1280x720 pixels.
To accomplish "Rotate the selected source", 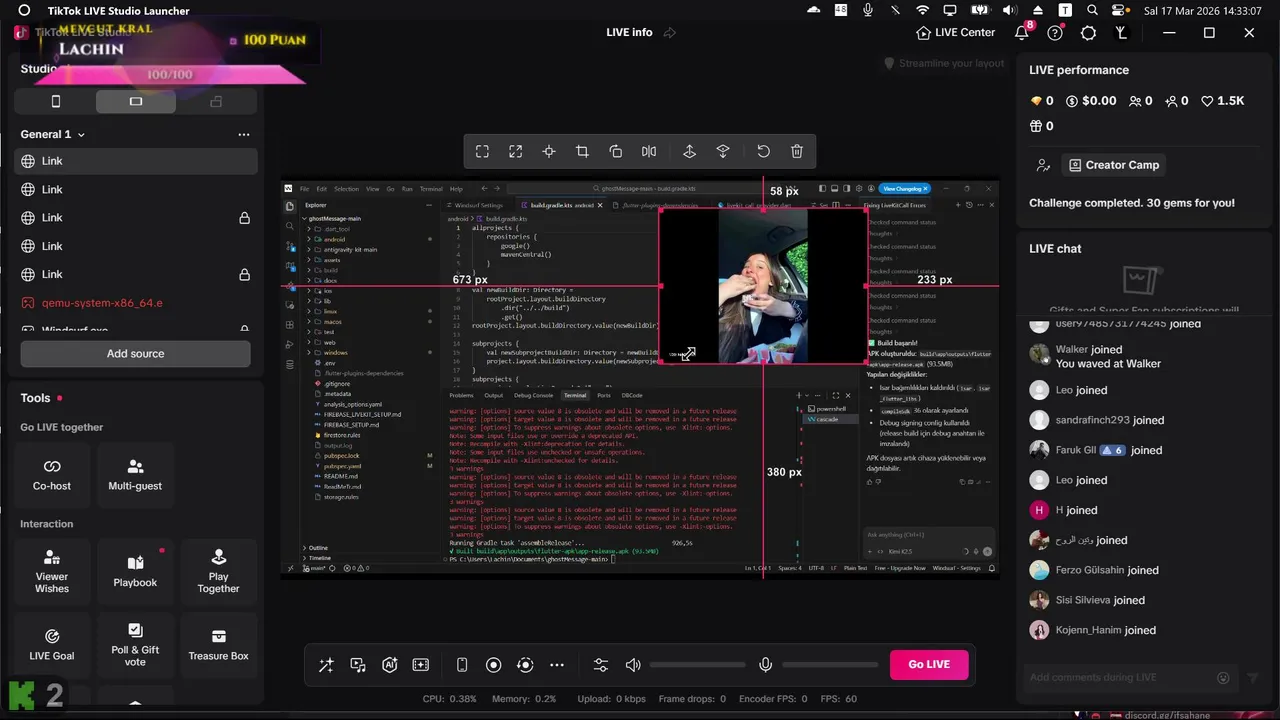I will pyautogui.click(x=616, y=151).
